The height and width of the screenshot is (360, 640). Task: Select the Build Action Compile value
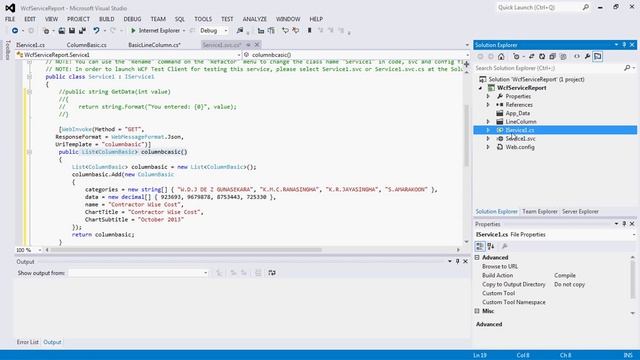565,276
